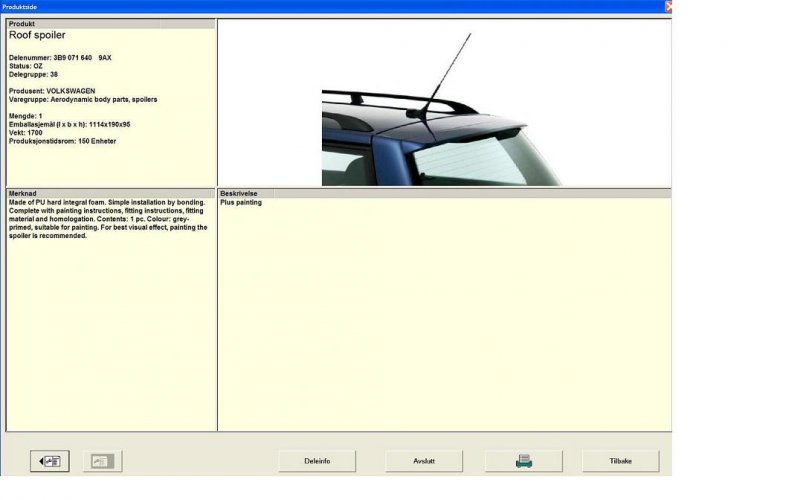Viewport: 800px width, 500px height.
Task: Click the Merknad text about PU foam
Action: 107,219
